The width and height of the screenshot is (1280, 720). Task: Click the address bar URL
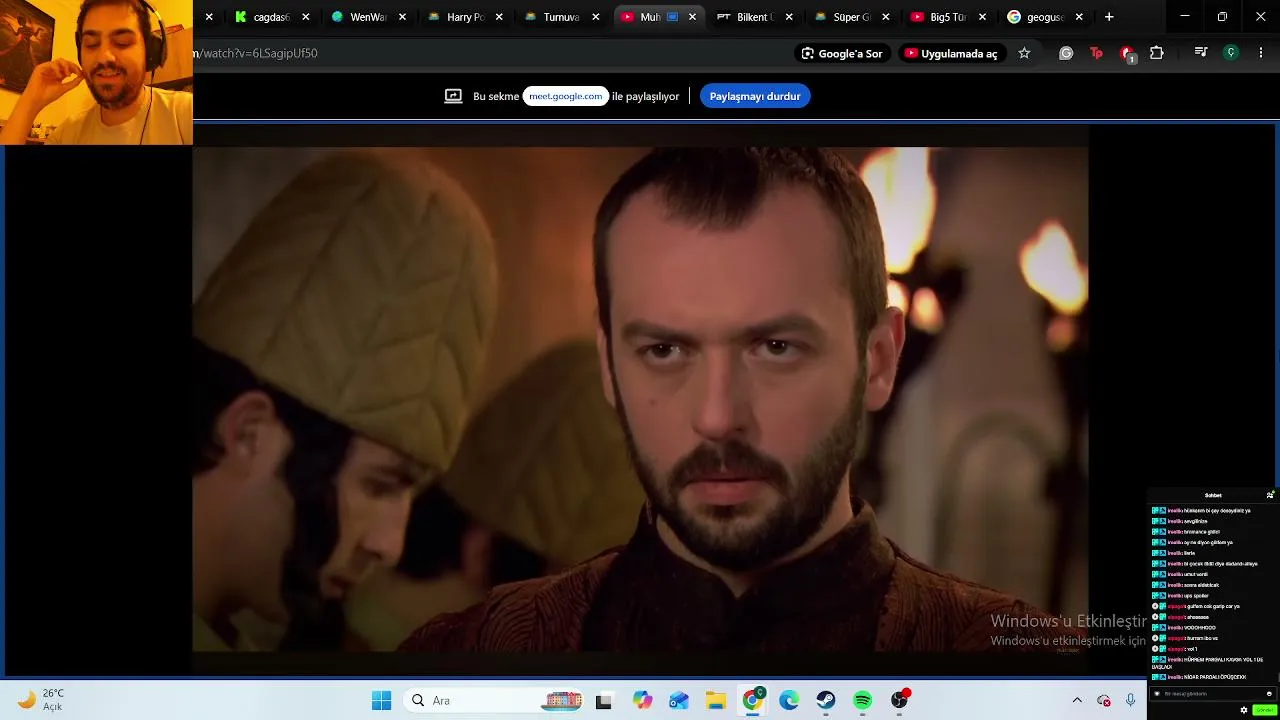tap(255, 53)
